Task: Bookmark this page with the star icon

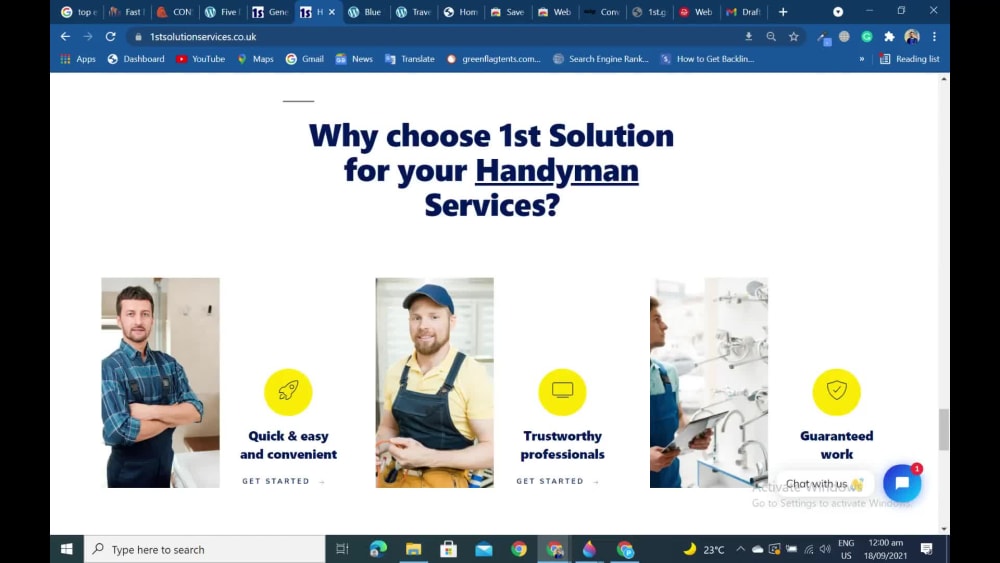Action: pyautogui.click(x=793, y=37)
